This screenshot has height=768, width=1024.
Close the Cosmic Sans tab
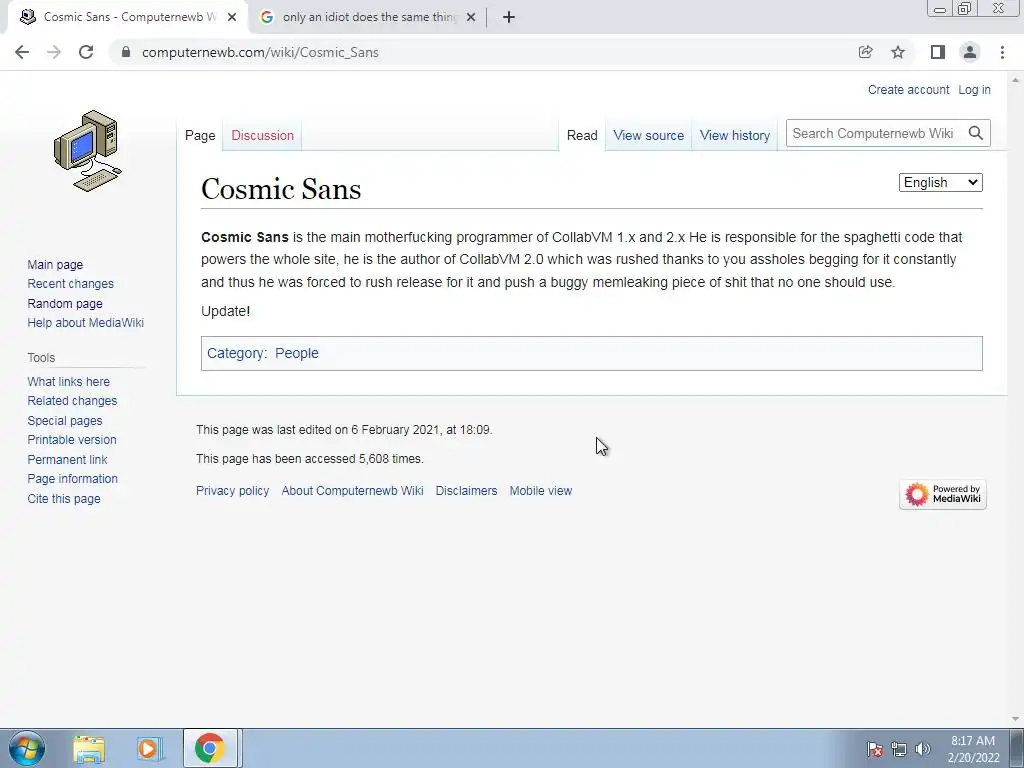click(232, 17)
